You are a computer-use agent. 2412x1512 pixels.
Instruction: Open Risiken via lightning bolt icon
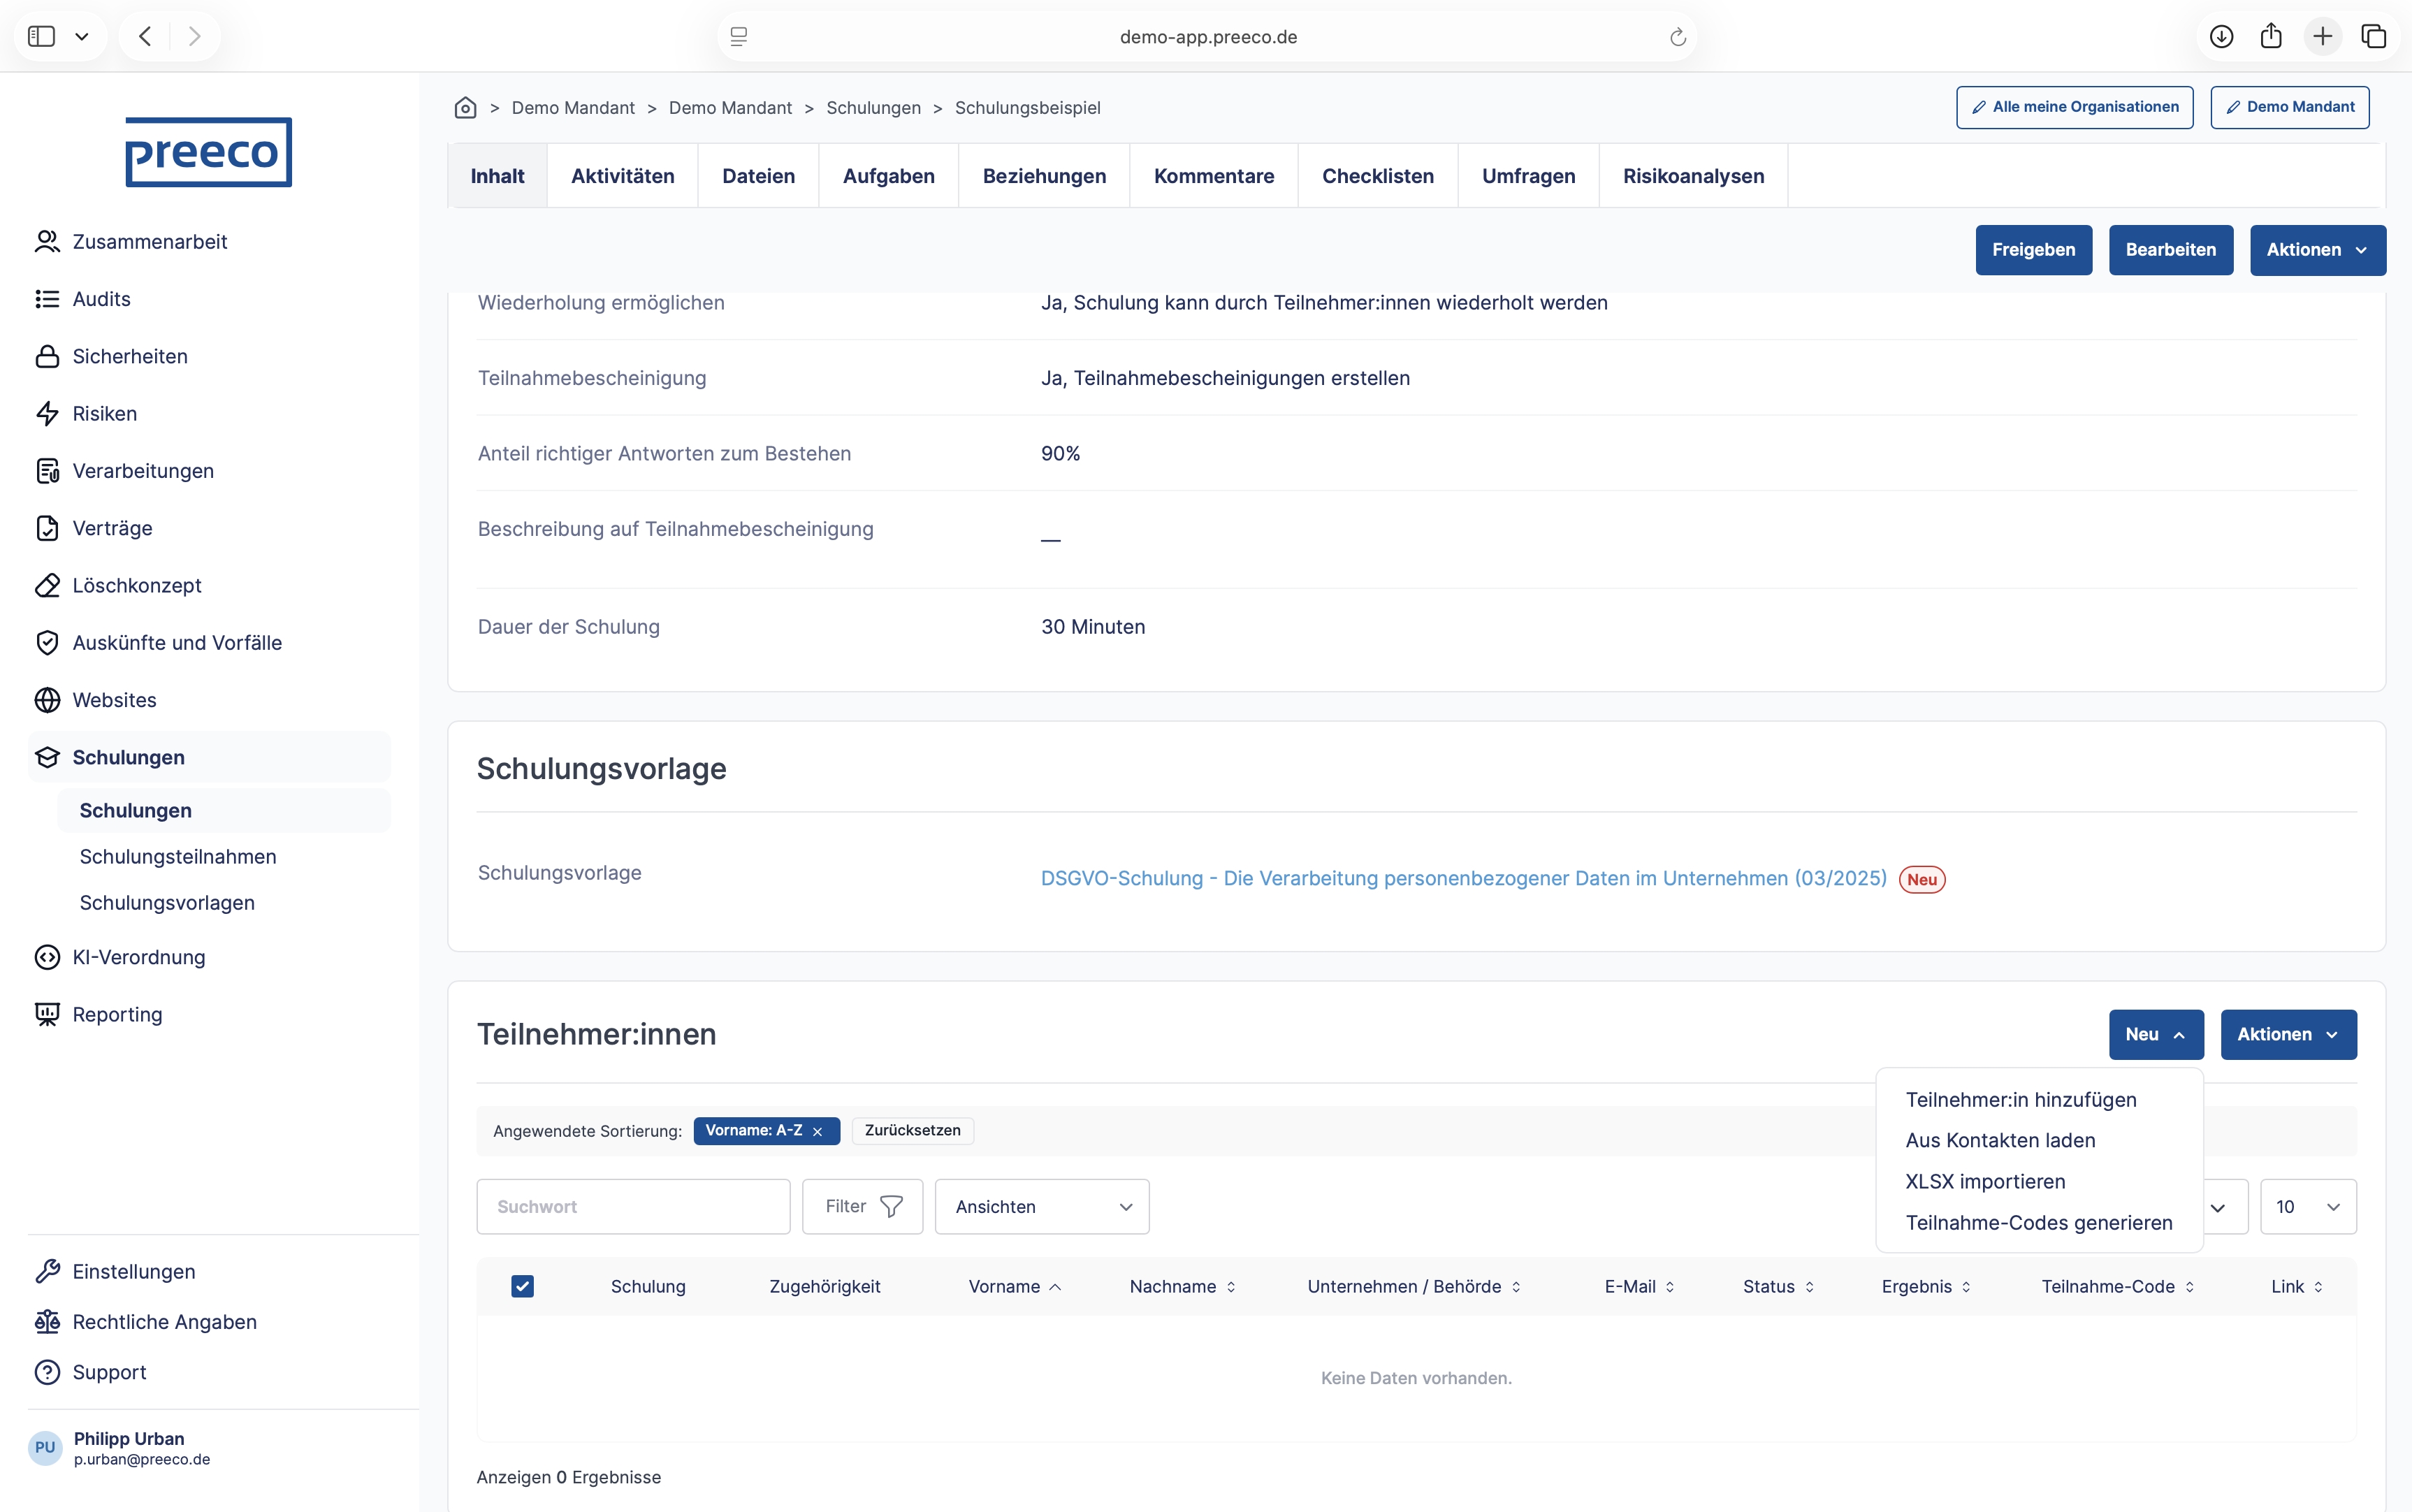point(47,413)
